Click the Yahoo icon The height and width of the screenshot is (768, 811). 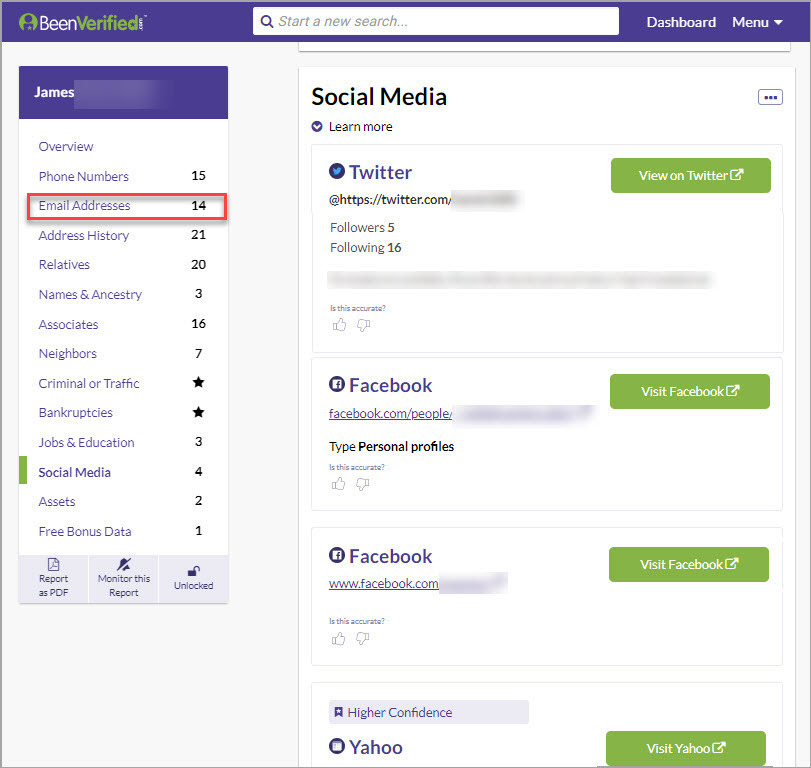[337, 746]
